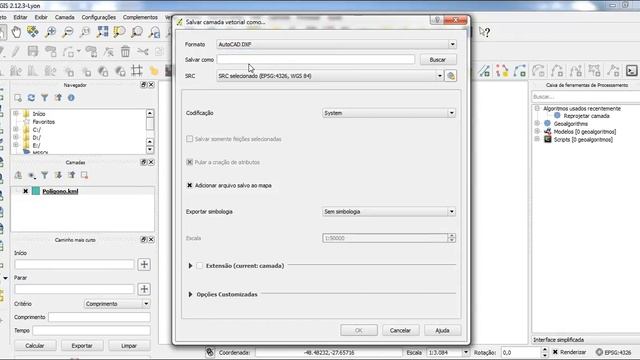Viewport: 640px width, 360px height.
Task: Close the Caminho mais curto panel
Action: (x=151, y=240)
